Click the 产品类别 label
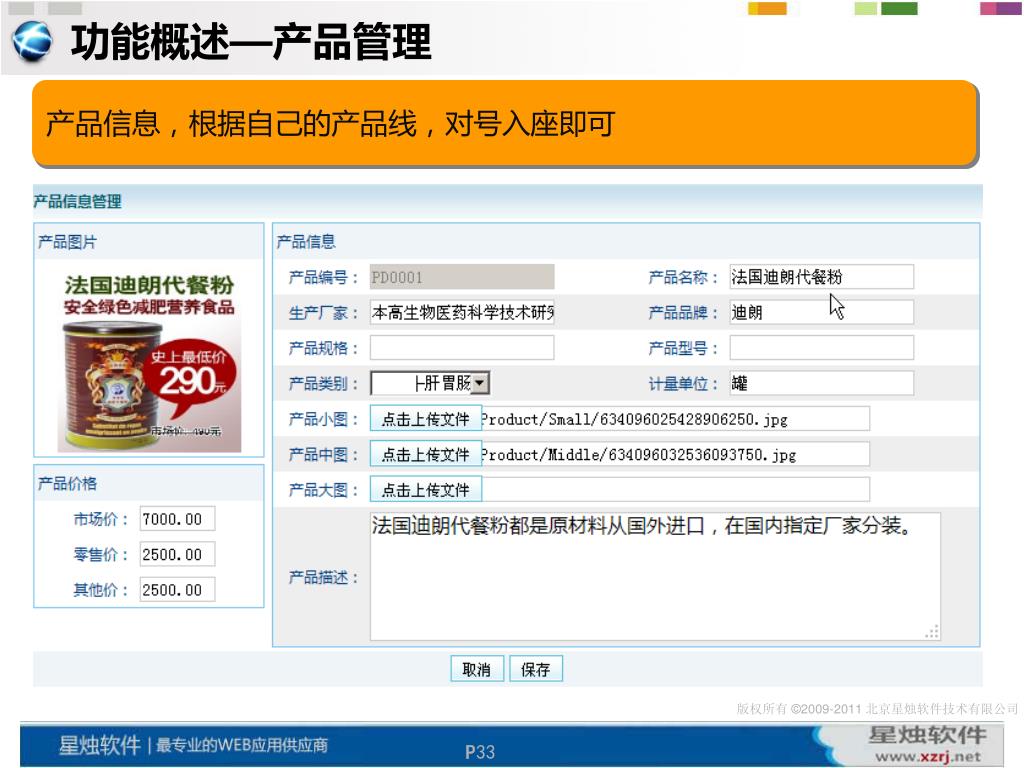Viewport: 1024px width, 768px height. click(x=323, y=383)
